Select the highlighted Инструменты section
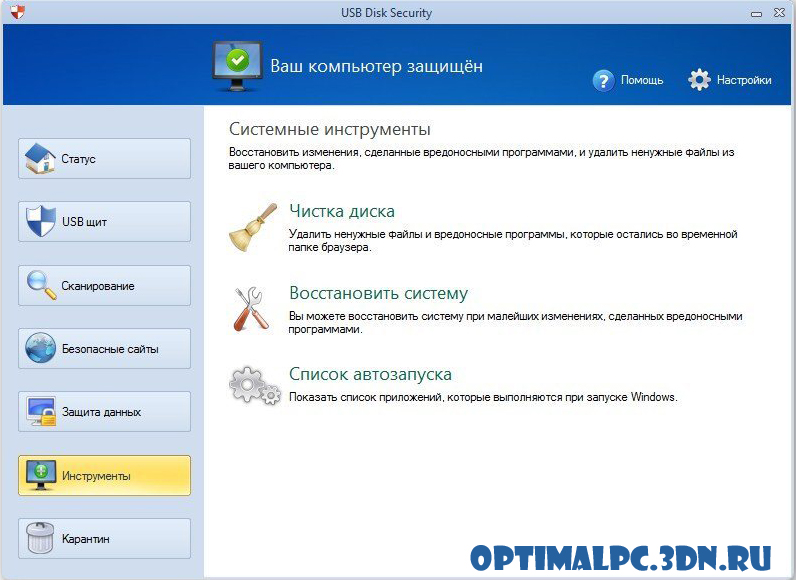This screenshot has width=796, height=580. (x=105, y=475)
